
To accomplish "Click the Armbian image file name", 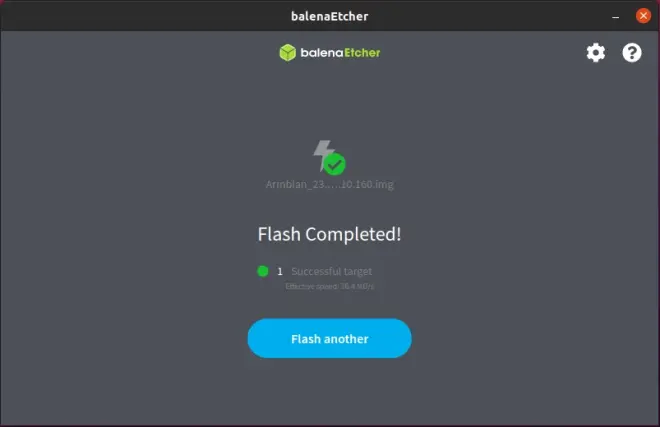I will [330, 184].
